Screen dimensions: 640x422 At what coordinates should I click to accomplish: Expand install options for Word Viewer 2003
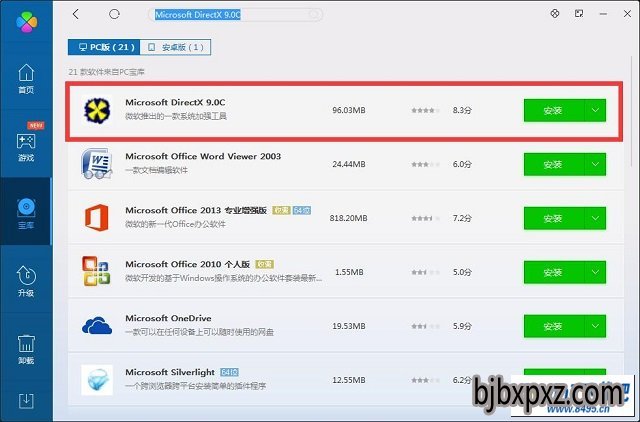[595, 164]
